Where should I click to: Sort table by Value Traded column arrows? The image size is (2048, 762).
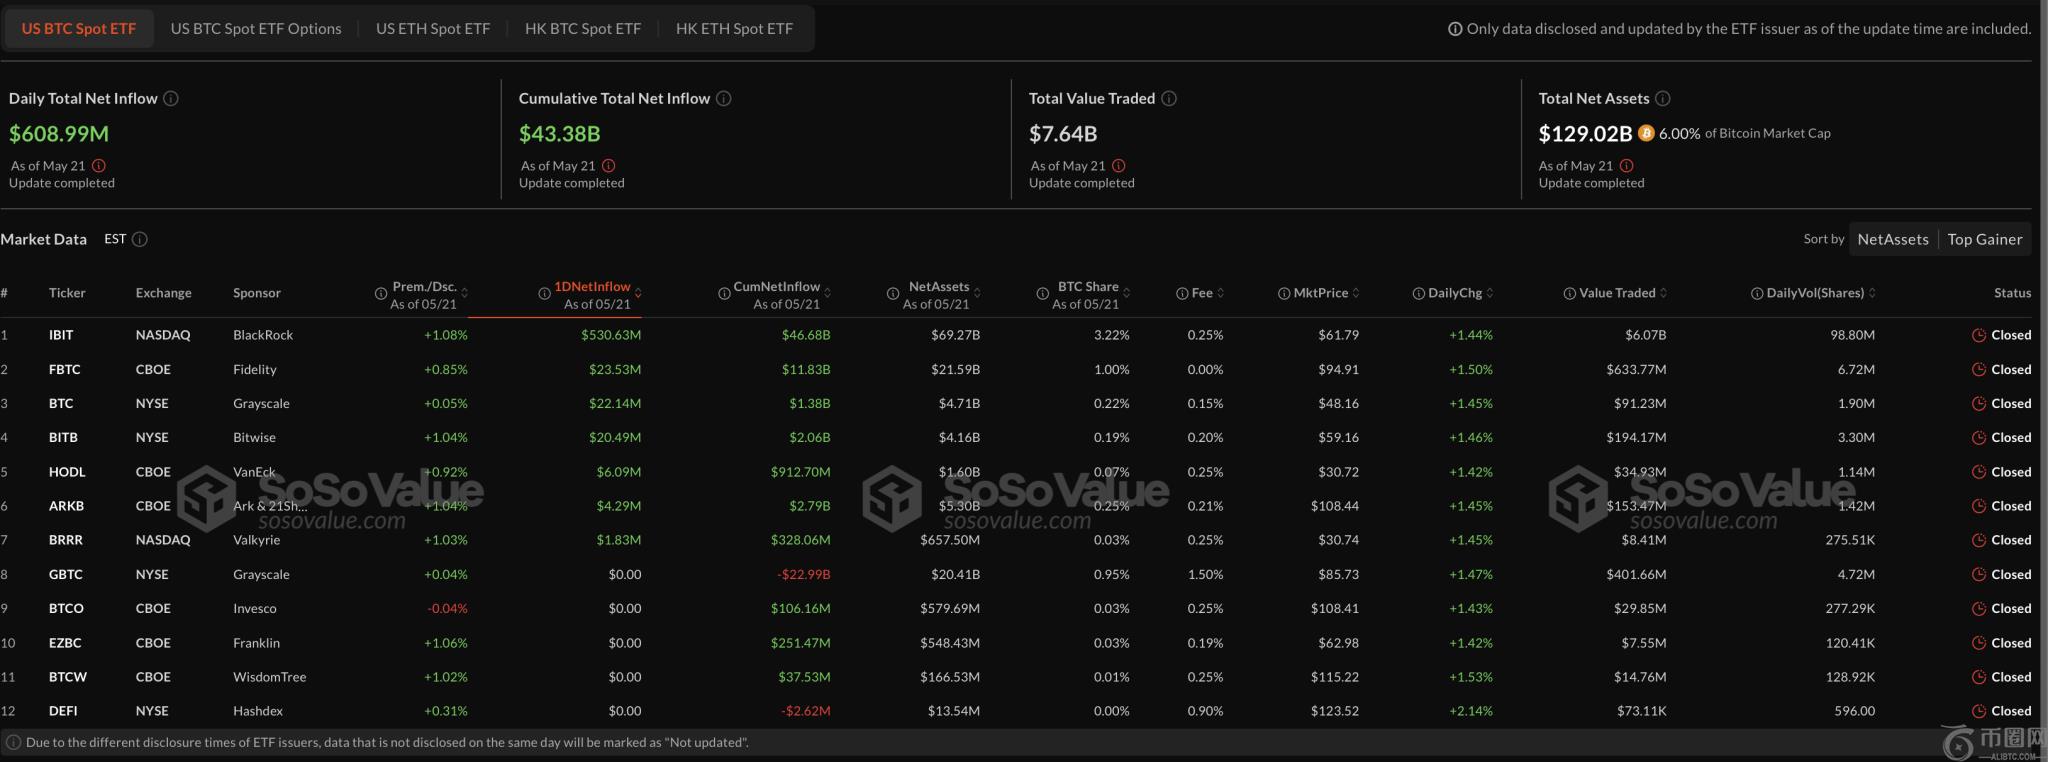click(x=1664, y=293)
